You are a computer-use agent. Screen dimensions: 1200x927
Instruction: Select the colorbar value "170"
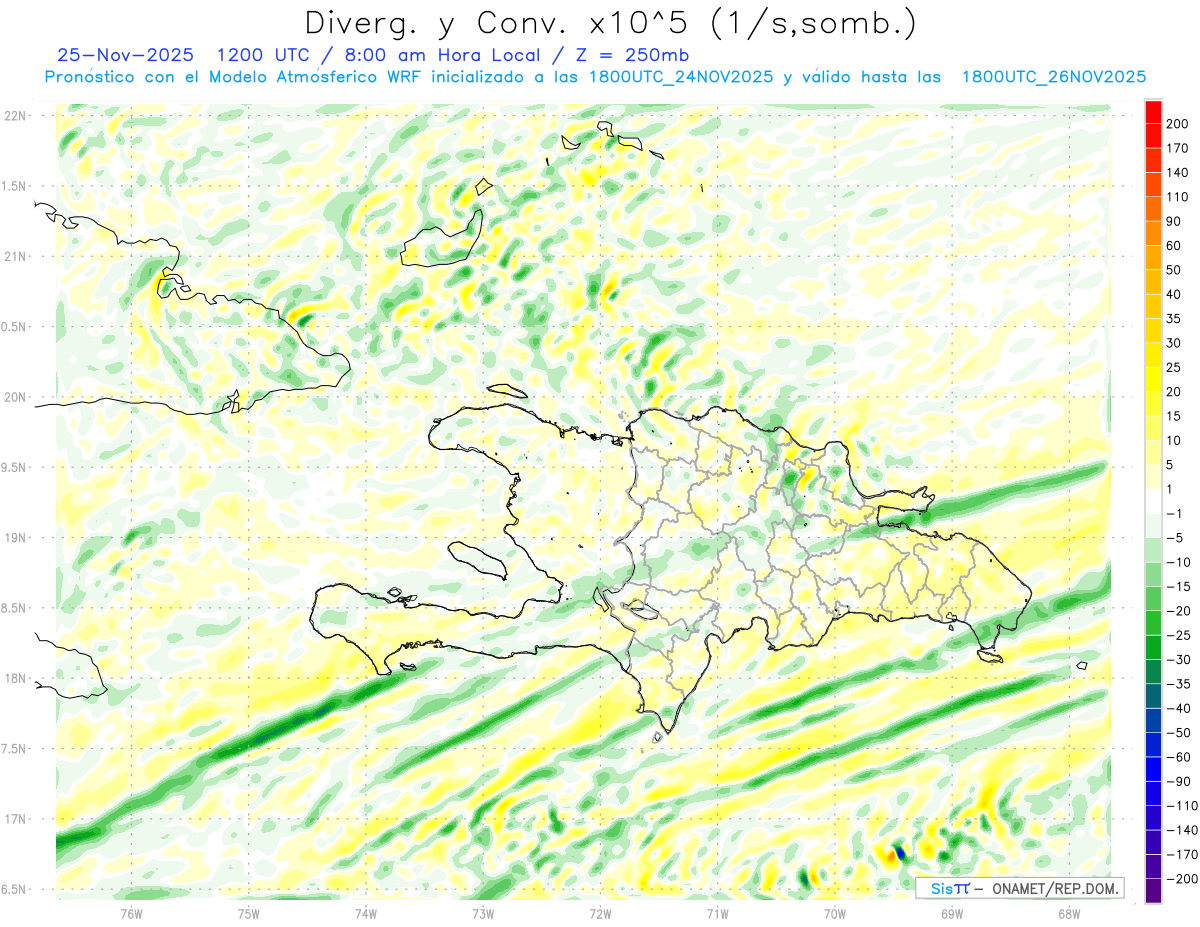(x=1179, y=148)
